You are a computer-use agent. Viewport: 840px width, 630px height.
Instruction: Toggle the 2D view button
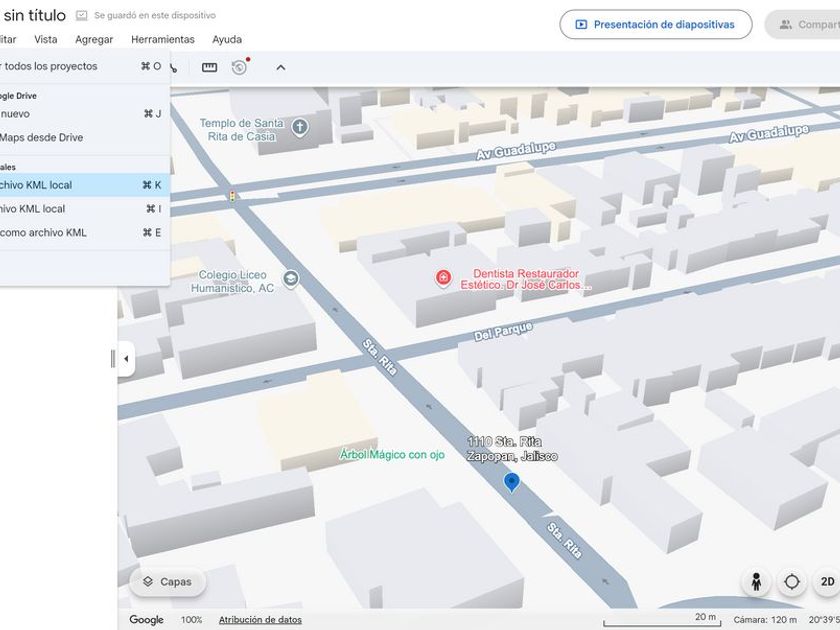click(x=827, y=582)
